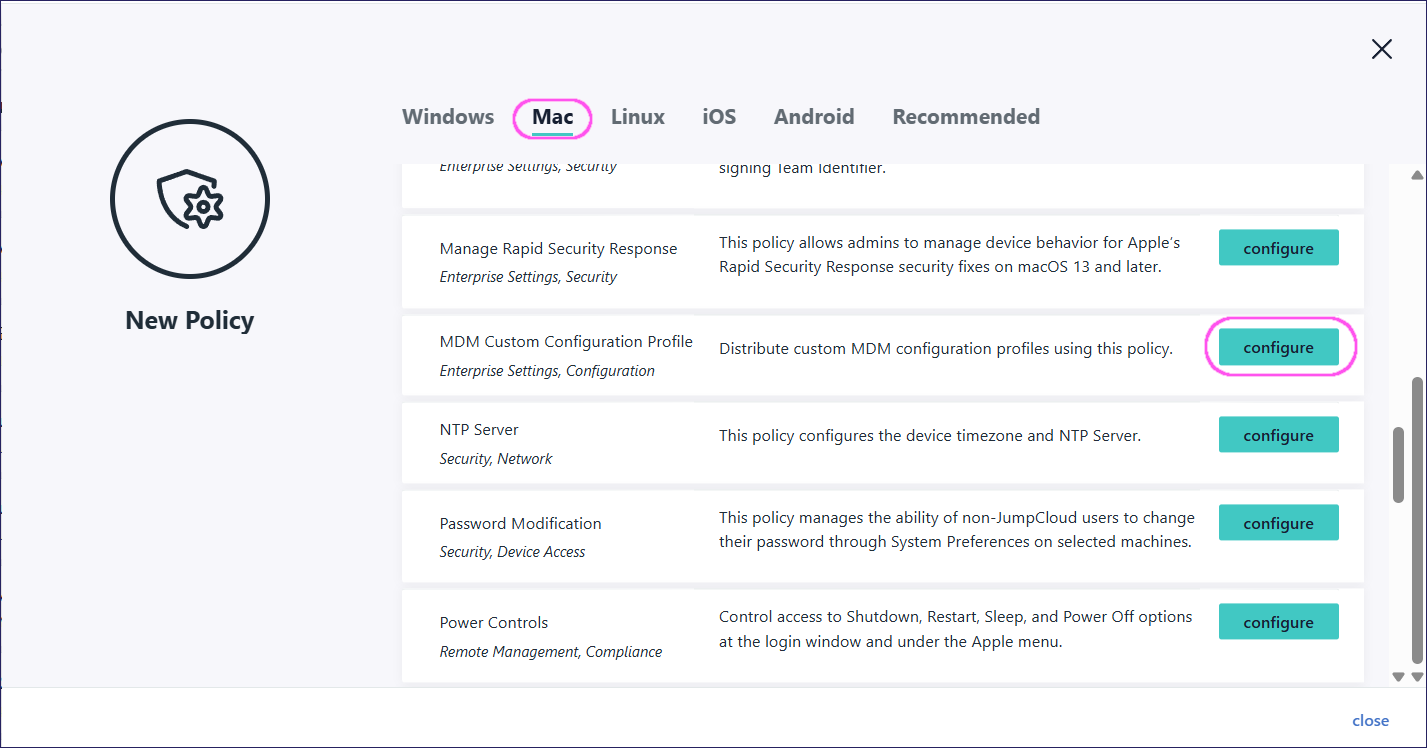
Task: Select the NTP Server policy title
Action: [479, 430]
